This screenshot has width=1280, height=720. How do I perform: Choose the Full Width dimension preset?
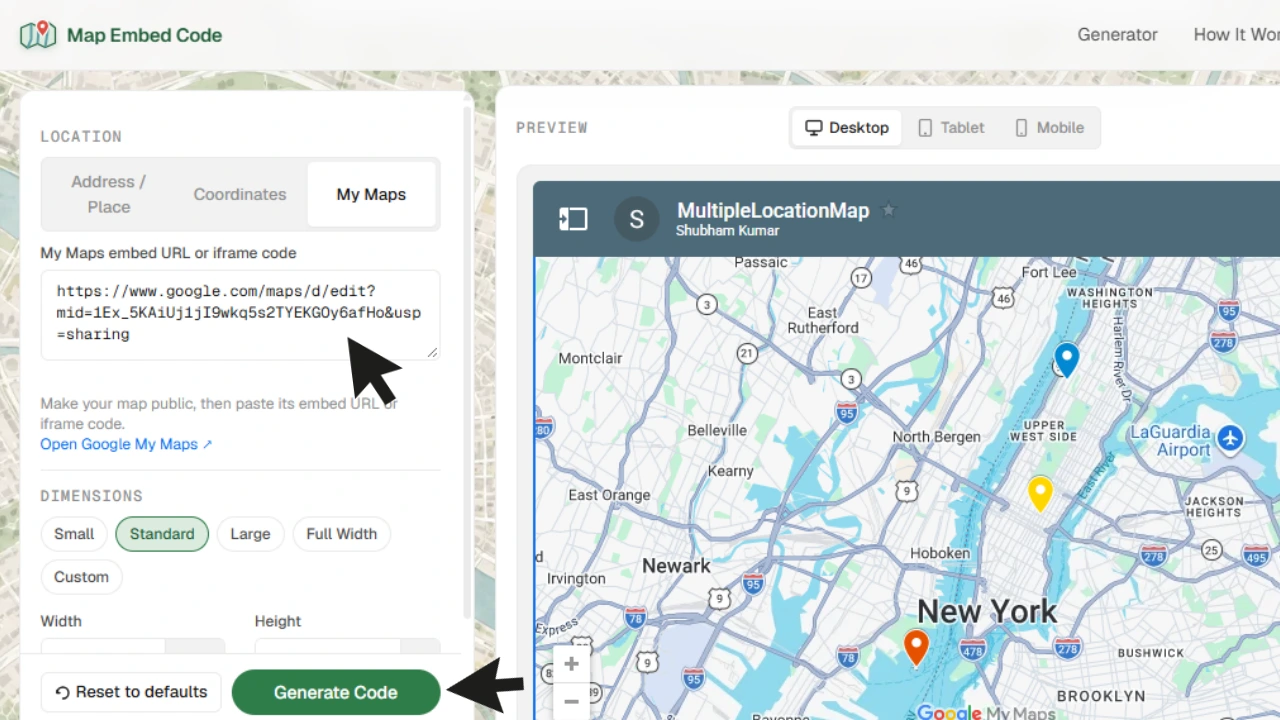[342, 534]
